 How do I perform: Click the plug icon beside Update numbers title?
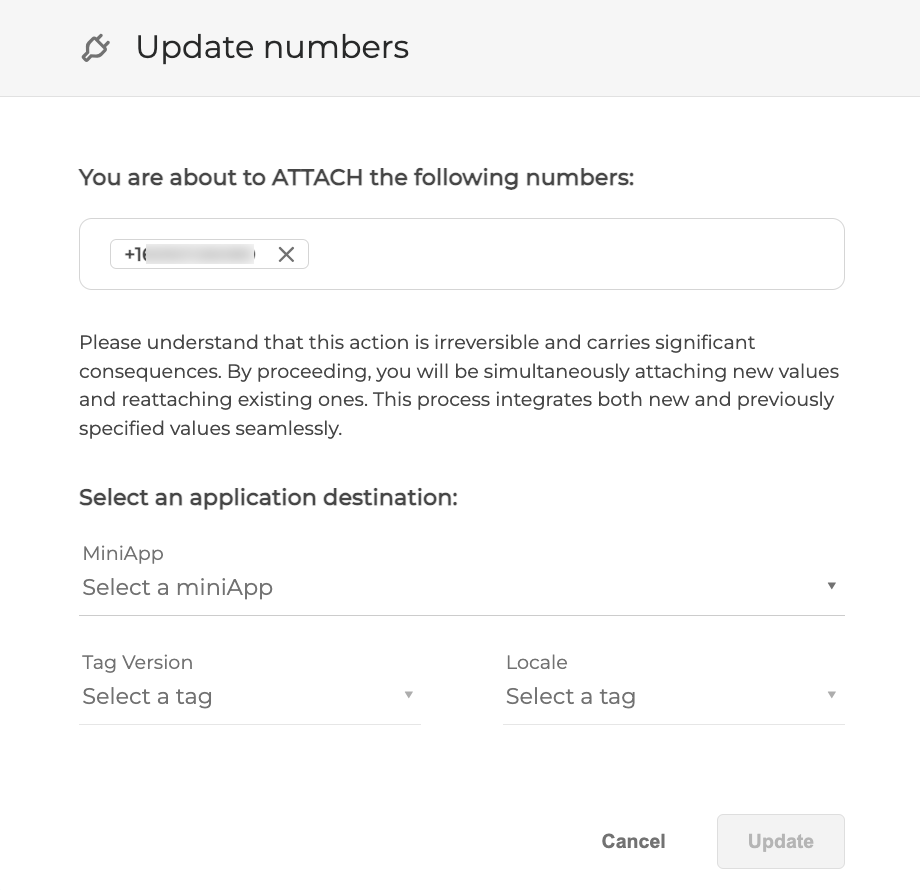pyautogui.click(x=95, y=47)
